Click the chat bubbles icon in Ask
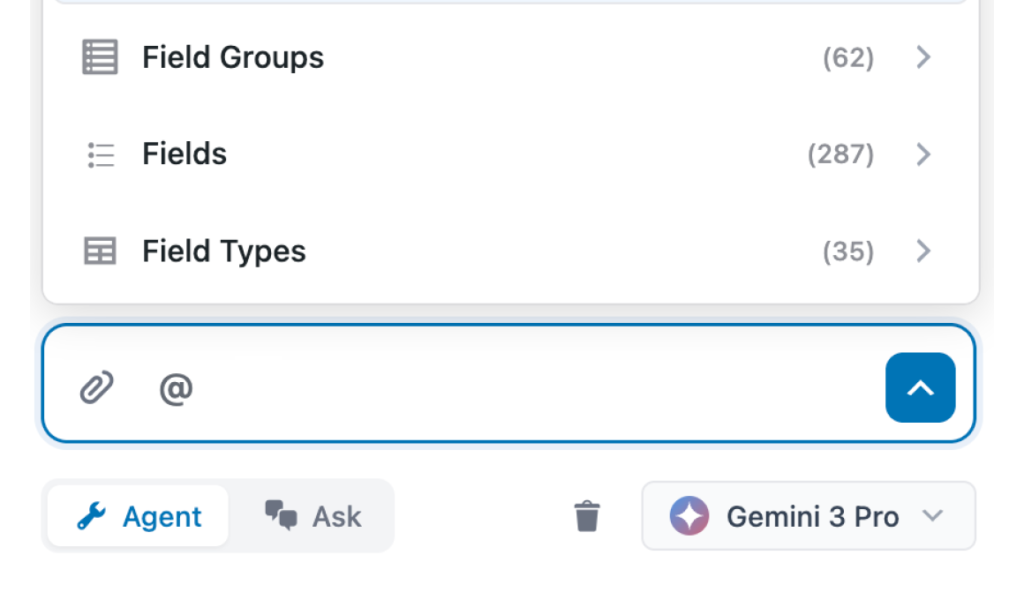The width and height of the screenshot is (1024, 600). [x=281, y=516]
